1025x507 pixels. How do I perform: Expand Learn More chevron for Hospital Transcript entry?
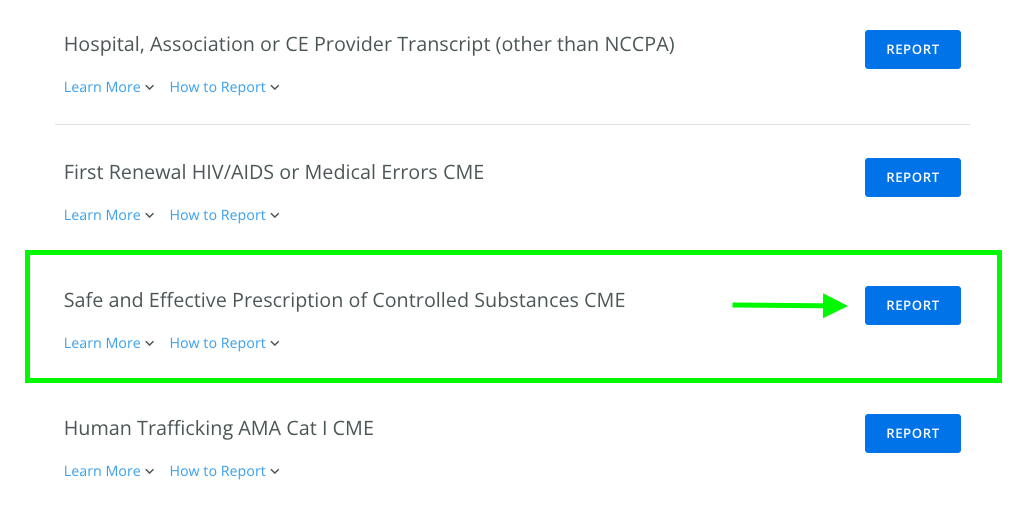coord(150,88)
